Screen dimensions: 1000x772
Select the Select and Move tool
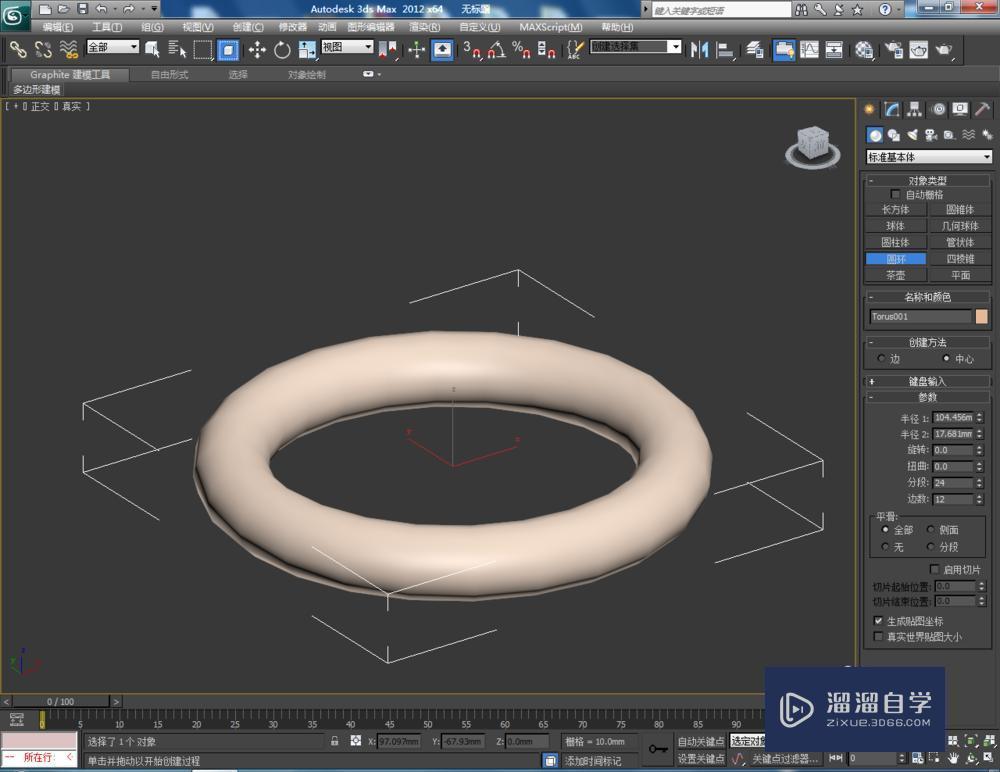[x=257, y=48]
